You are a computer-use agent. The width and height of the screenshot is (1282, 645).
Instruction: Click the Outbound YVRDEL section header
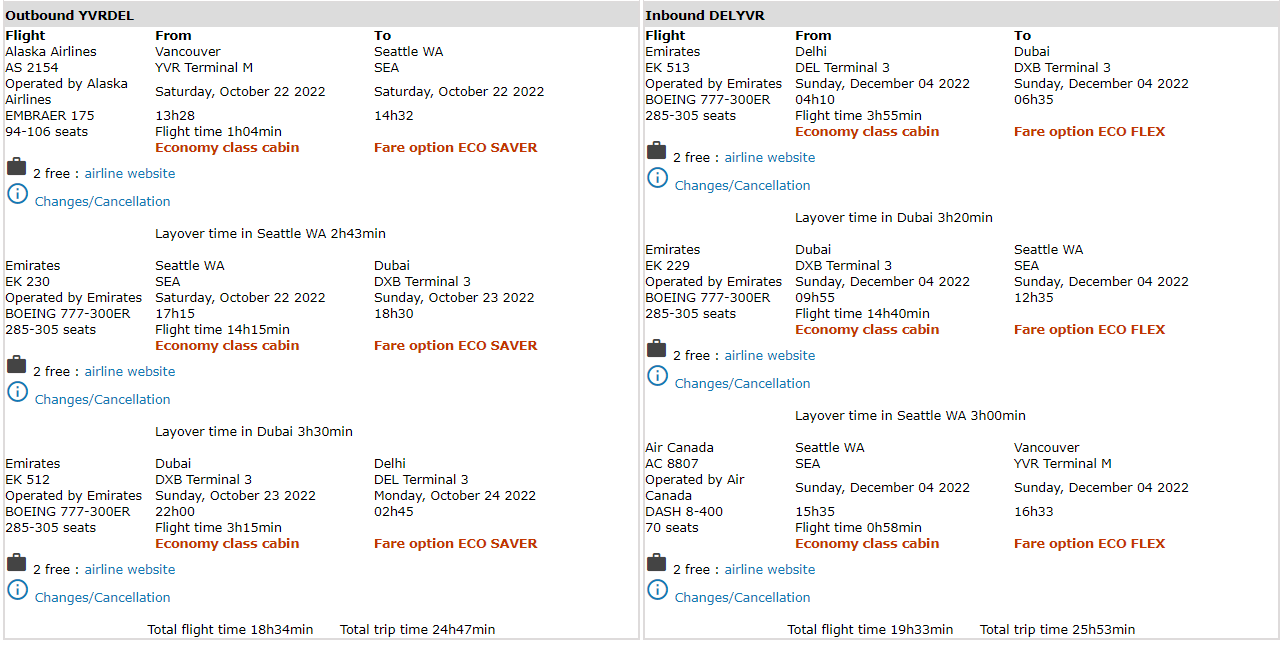pos(70,15)
